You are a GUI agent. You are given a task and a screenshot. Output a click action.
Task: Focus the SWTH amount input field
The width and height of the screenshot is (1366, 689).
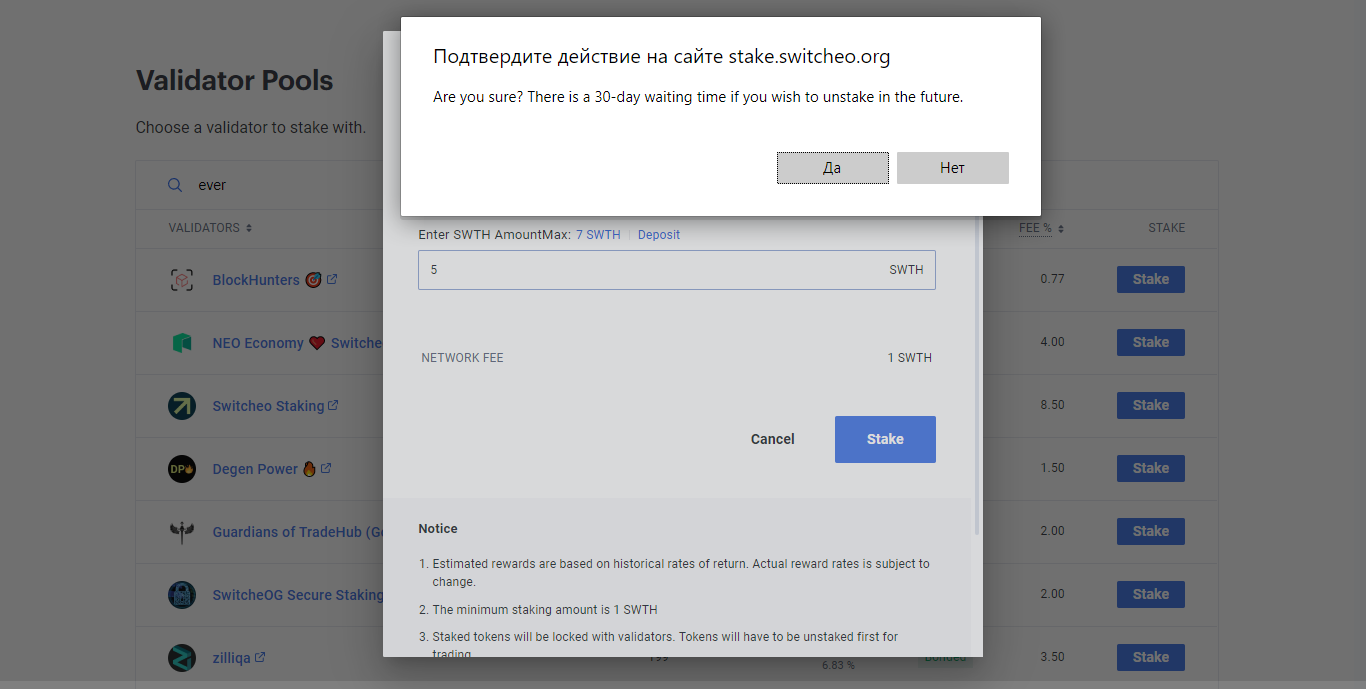click(x=676, y=270)
